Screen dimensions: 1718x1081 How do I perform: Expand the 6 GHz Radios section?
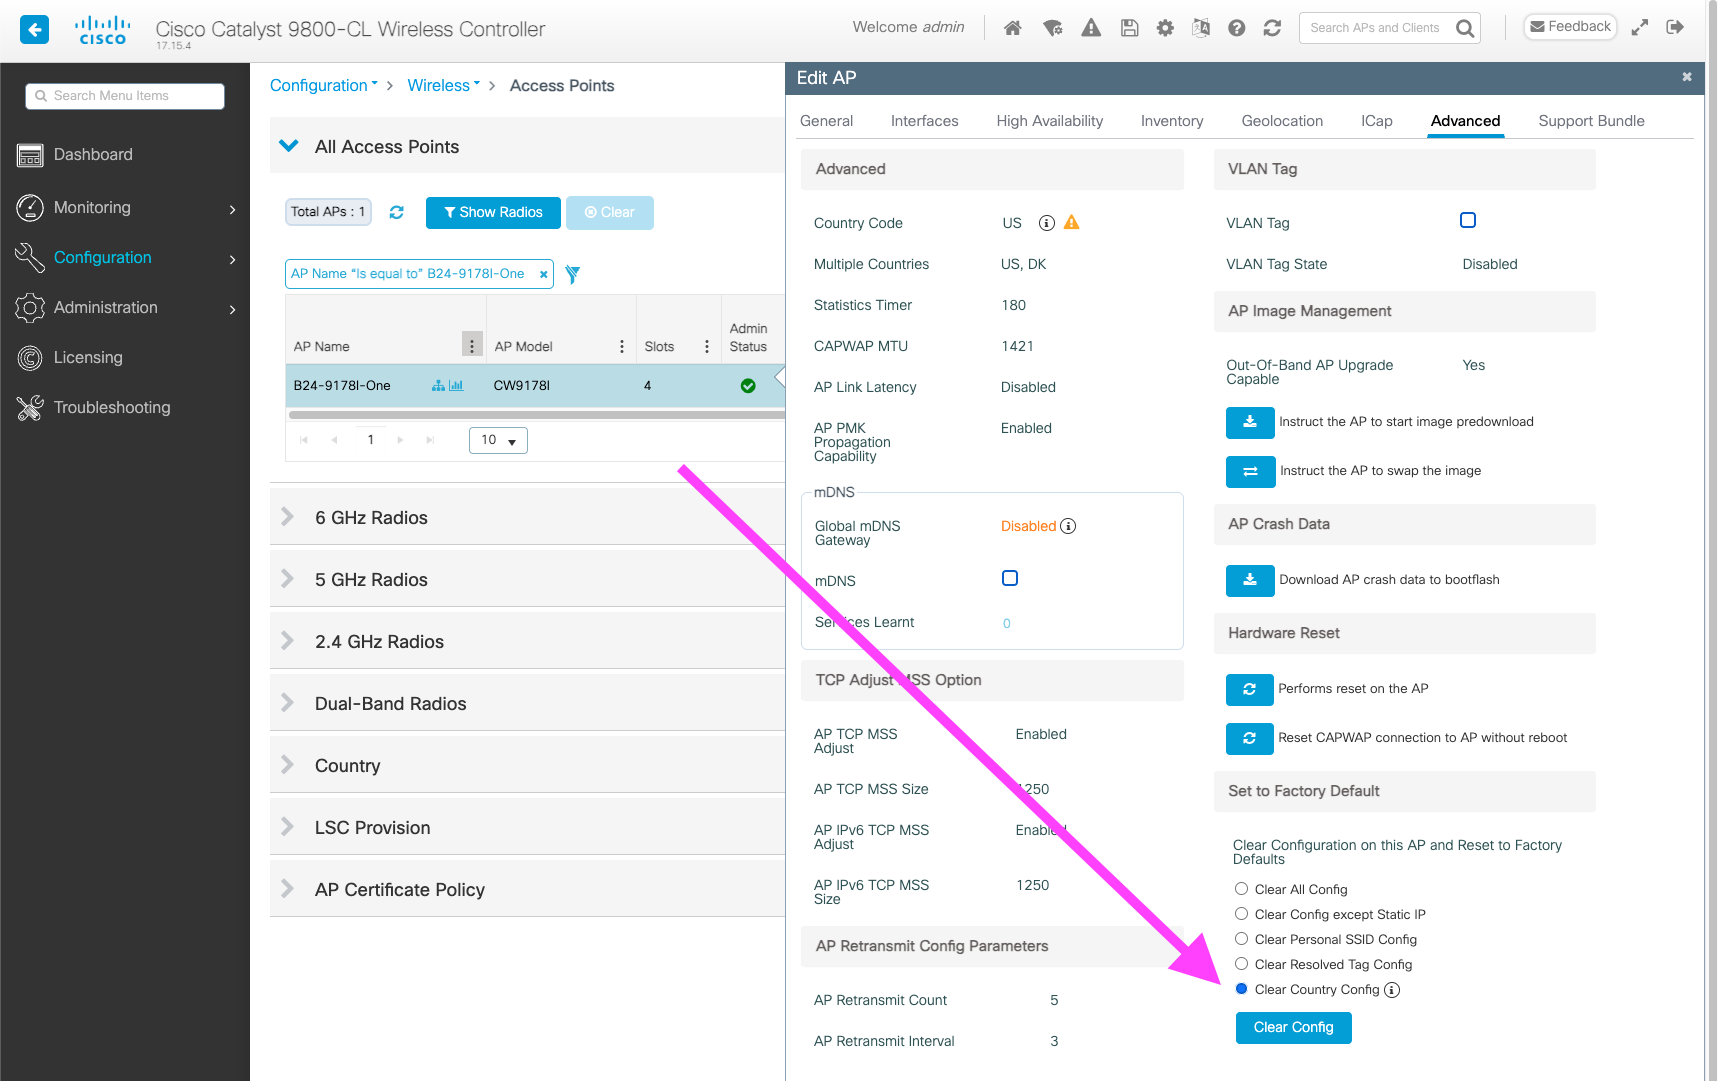point(371,518)
